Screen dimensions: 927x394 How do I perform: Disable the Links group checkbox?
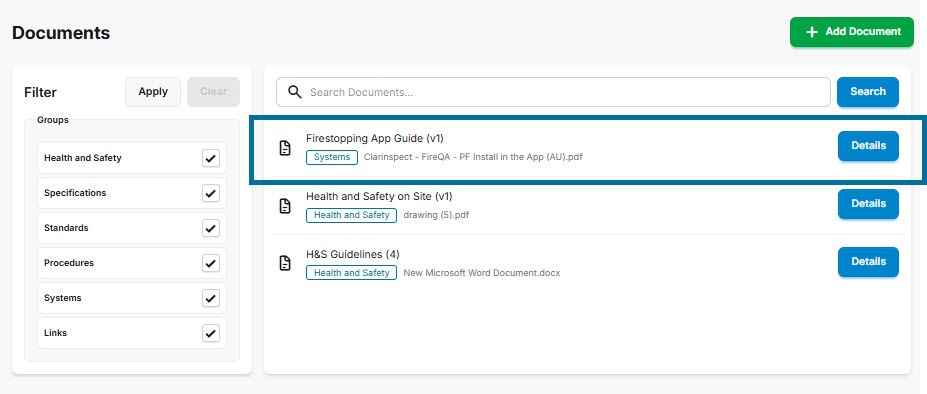tap(211, 332)
